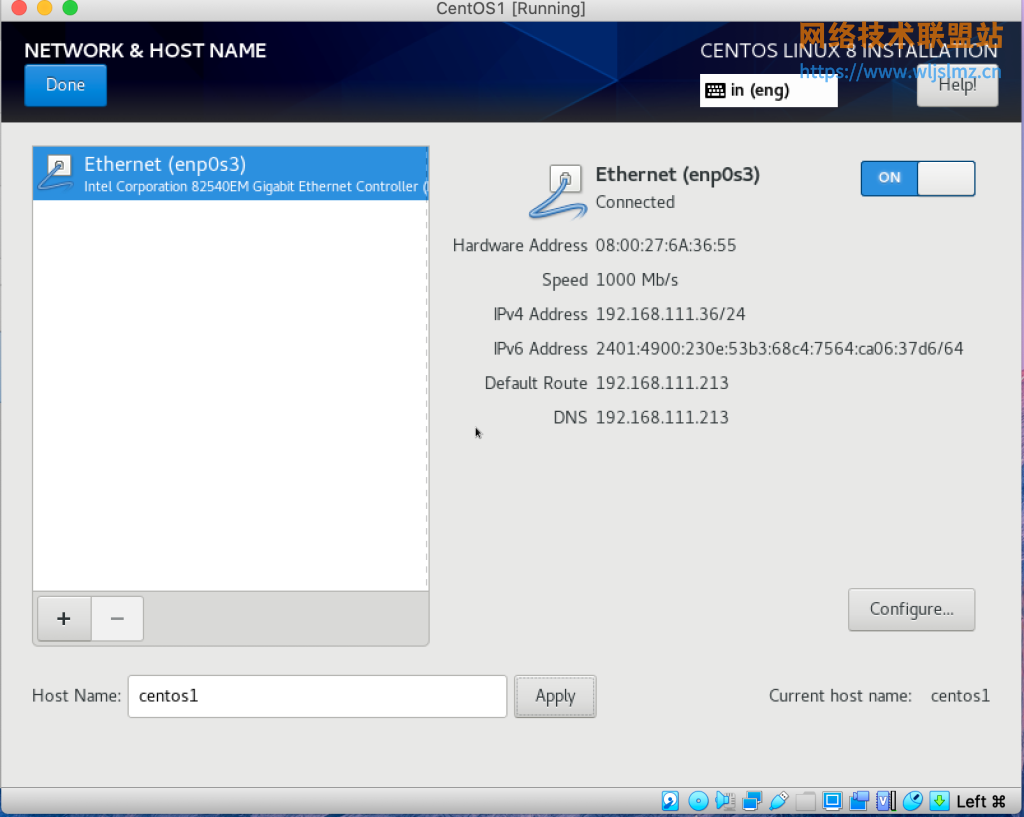Click the hard disk activity status icon
Screen dimensions: 1024x817
670,801
